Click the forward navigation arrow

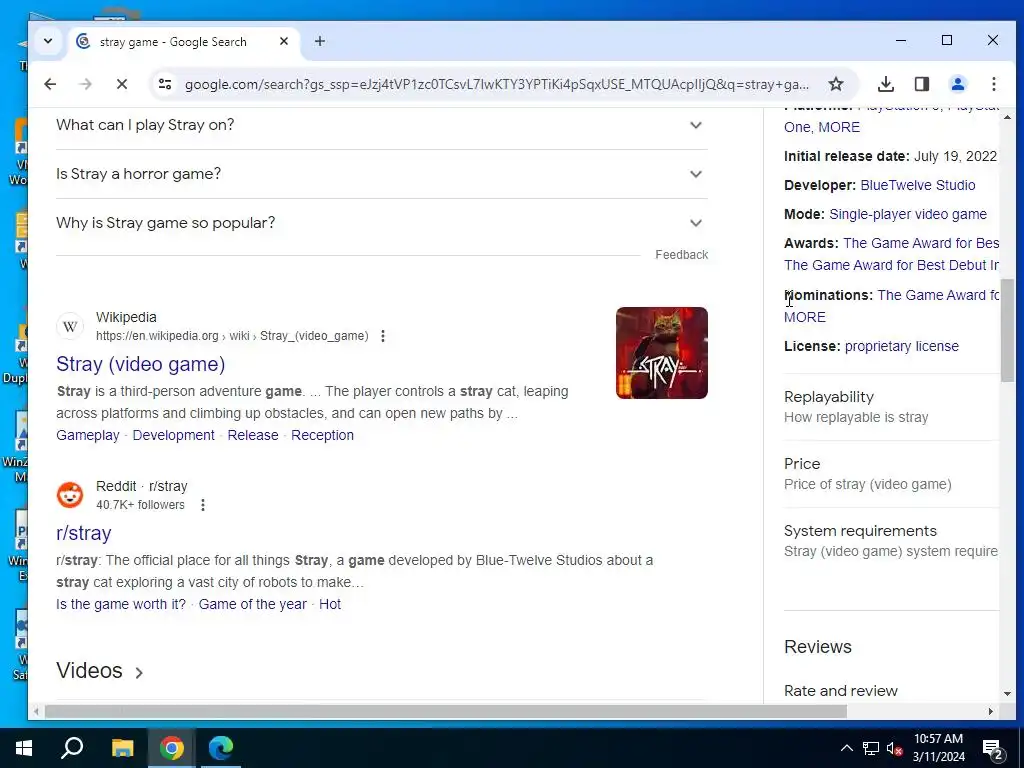pos(86,84)
